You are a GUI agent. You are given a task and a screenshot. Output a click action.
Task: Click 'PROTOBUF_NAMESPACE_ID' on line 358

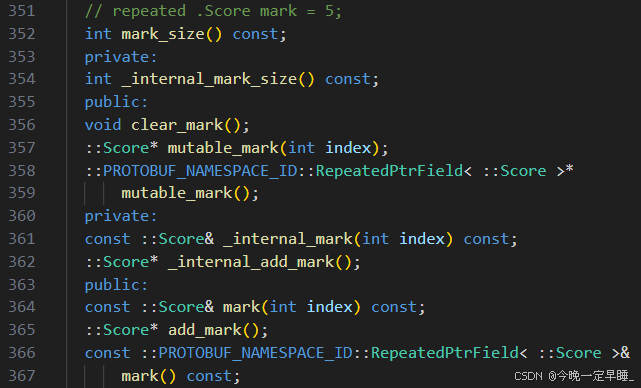[200, 171]
